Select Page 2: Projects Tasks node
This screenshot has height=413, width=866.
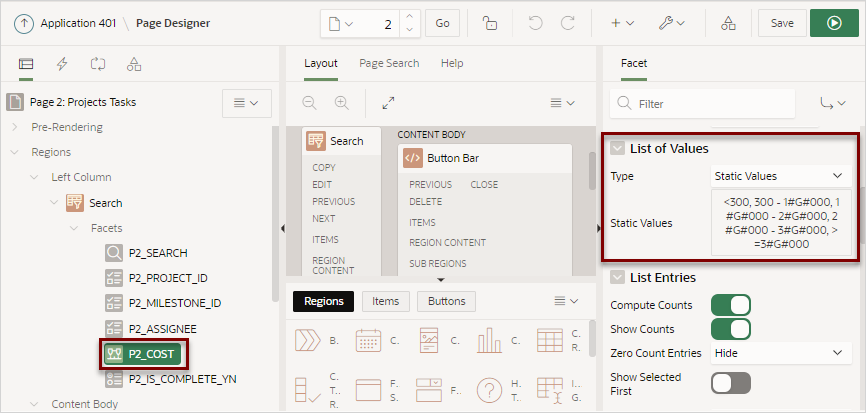[x=83, y=102]
